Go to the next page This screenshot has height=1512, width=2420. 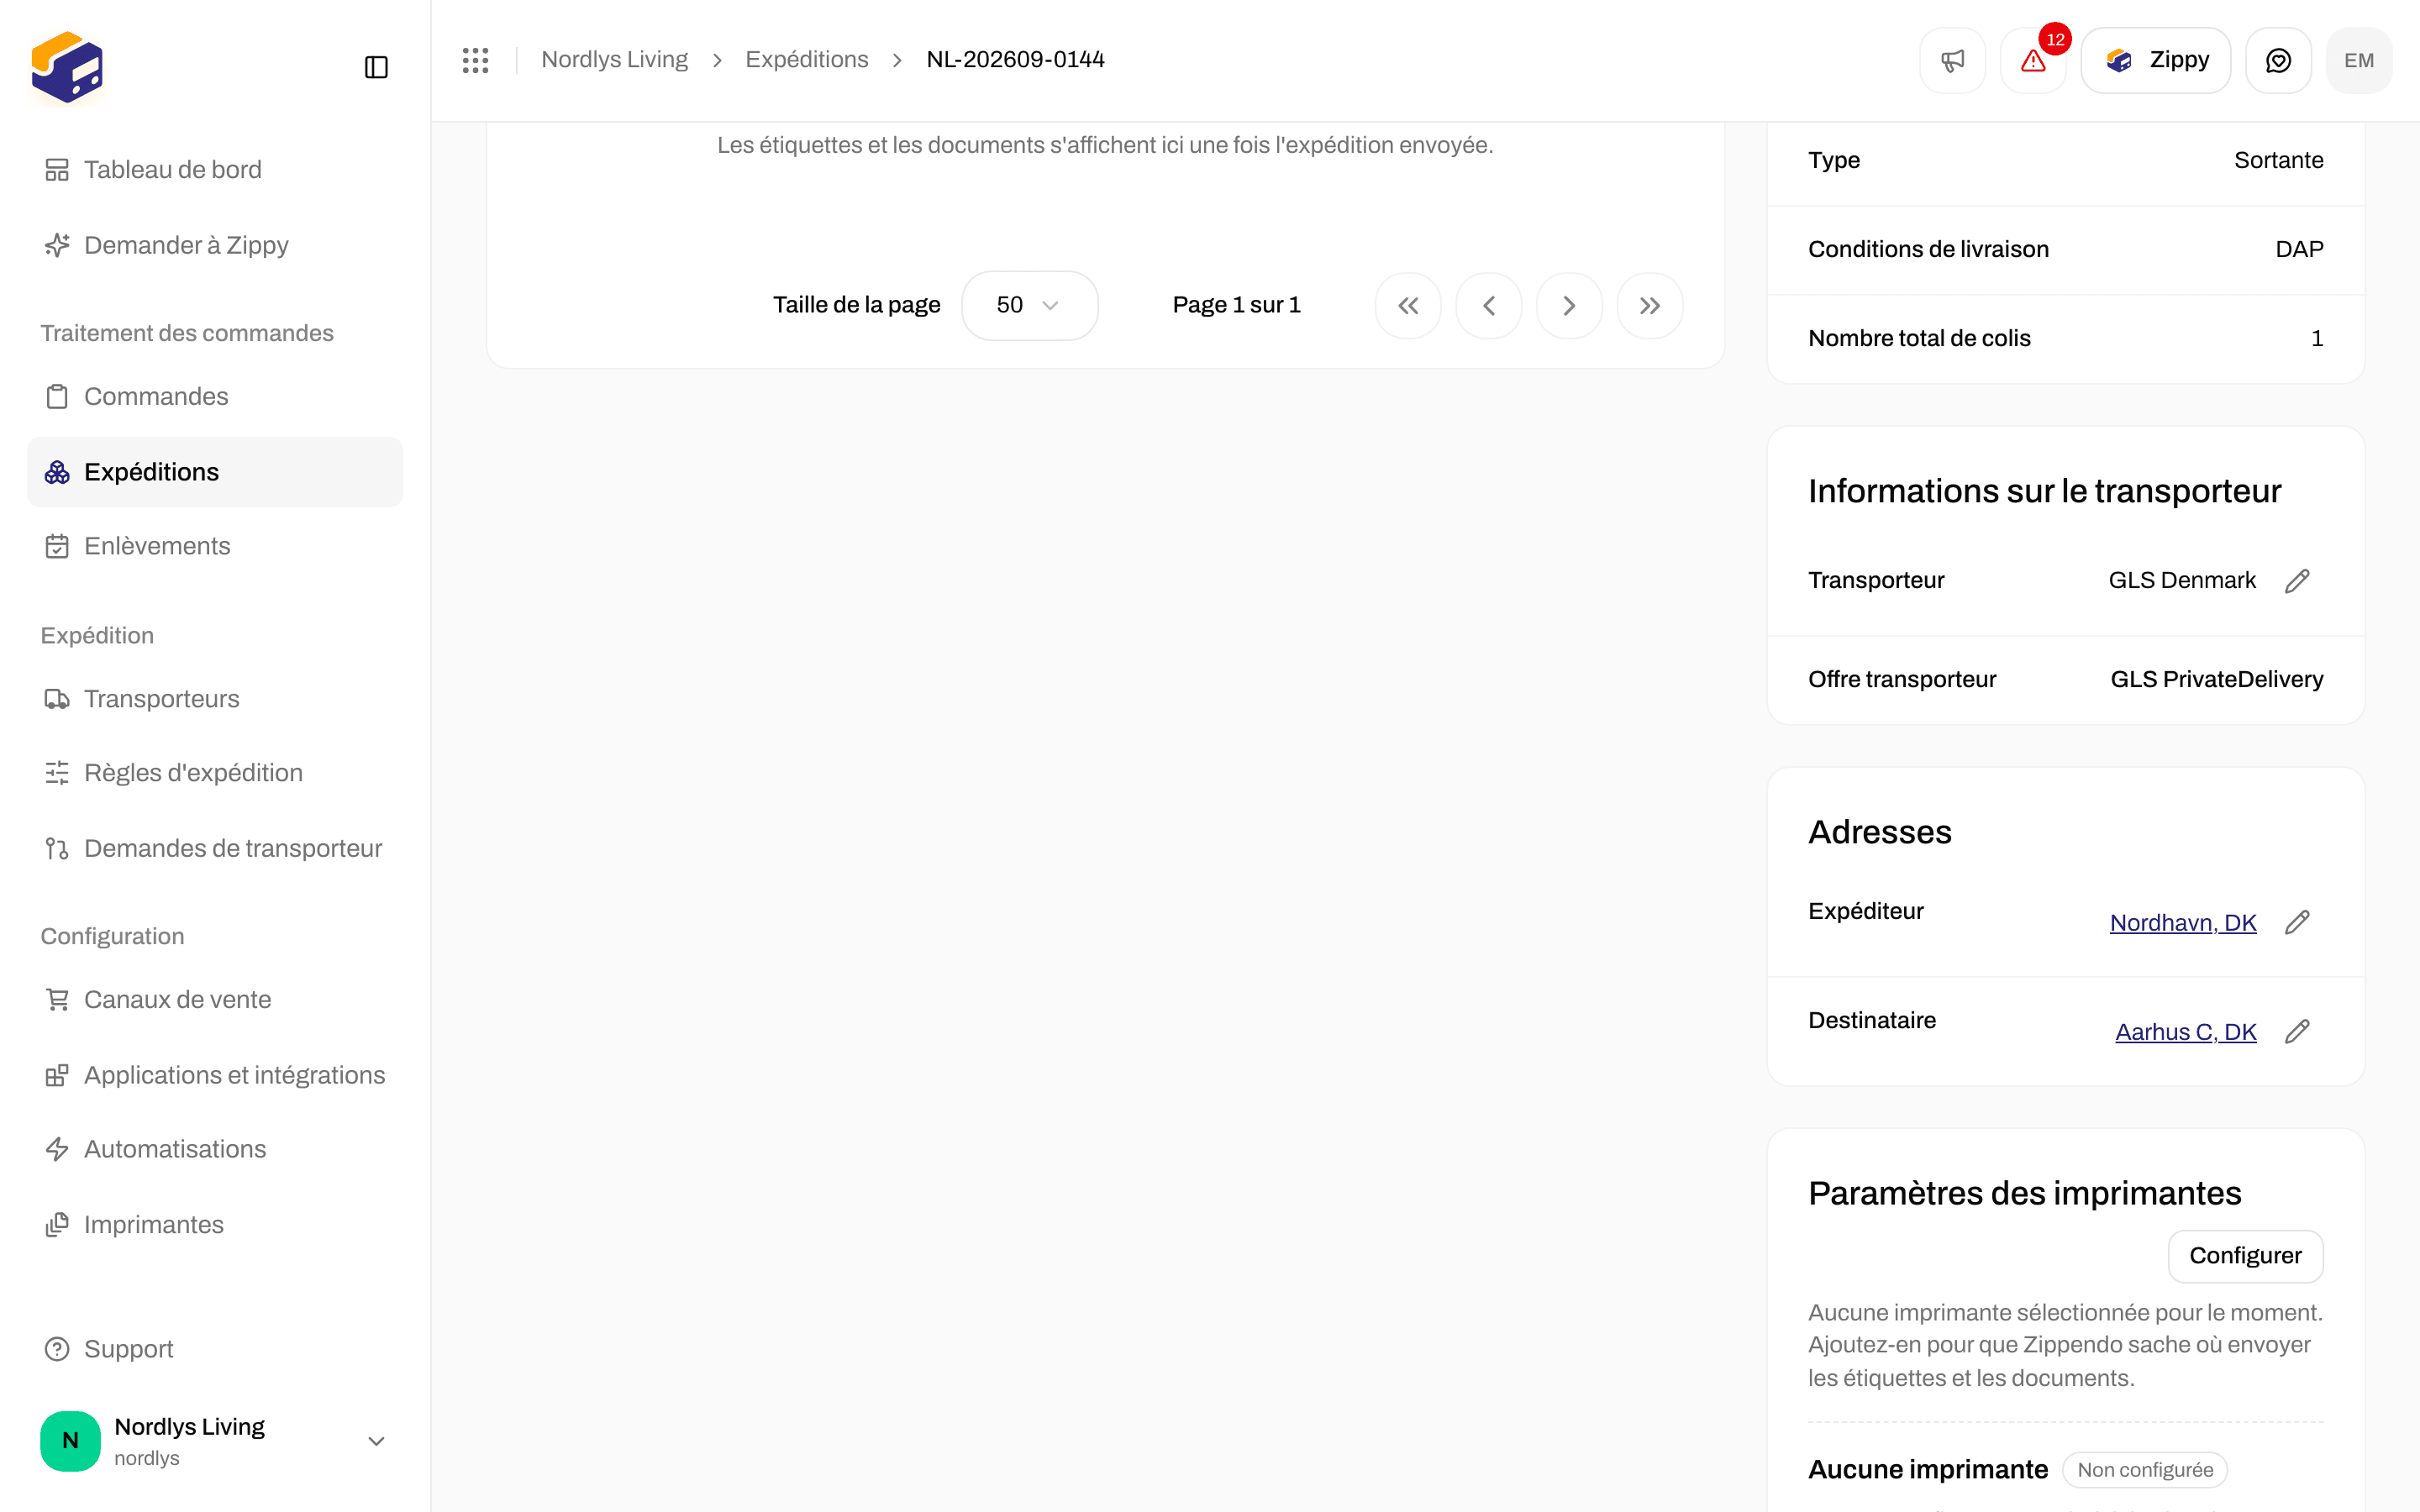click(x=1569, y=306)
